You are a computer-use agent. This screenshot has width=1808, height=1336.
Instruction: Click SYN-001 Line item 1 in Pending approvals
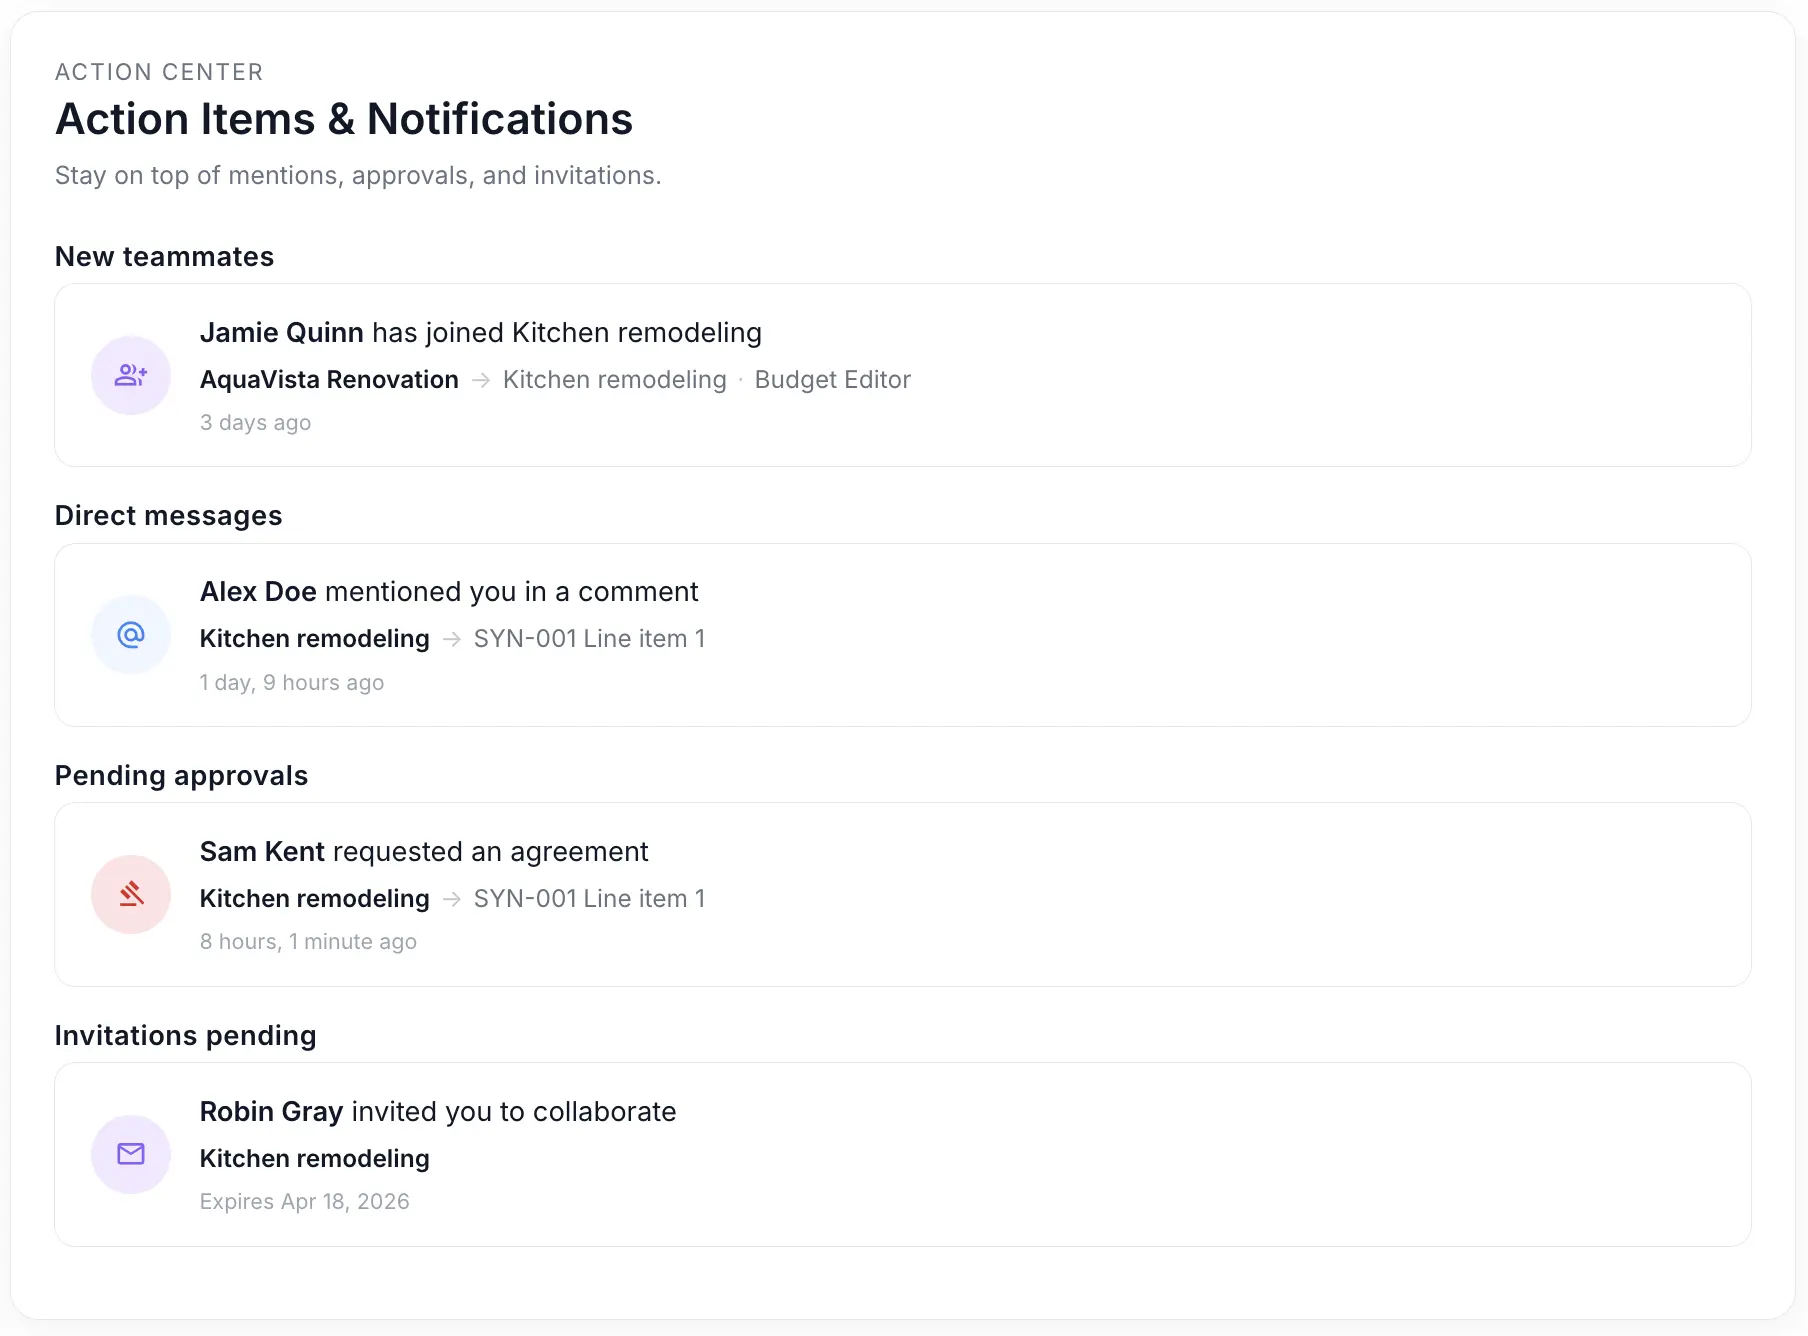click(x=588, y=898)
